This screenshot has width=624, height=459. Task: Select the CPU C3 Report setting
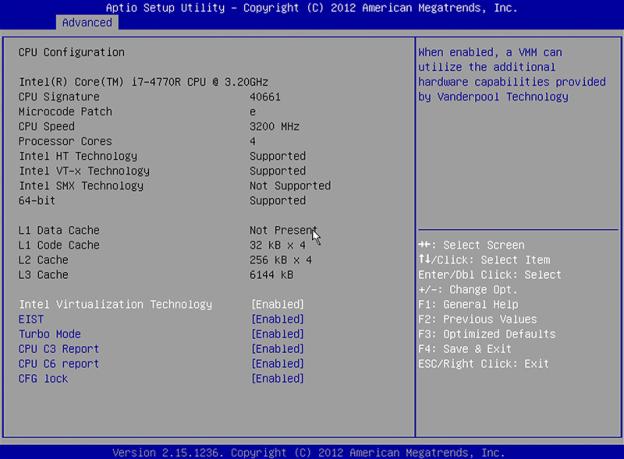[x=58, y=349]
